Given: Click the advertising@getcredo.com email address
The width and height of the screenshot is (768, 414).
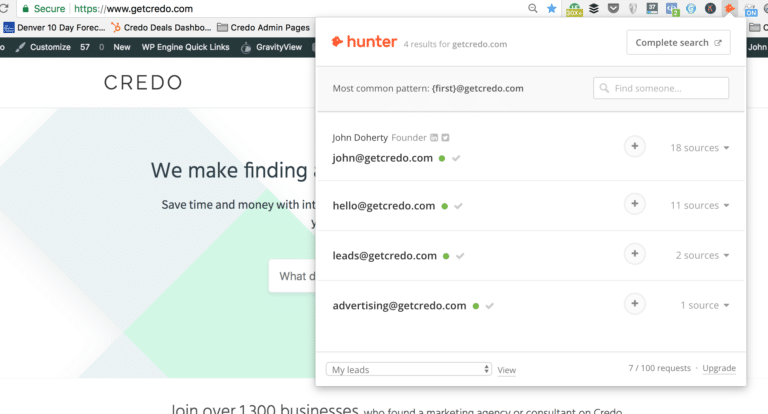Looking at the screenshot, I should 399,306.
